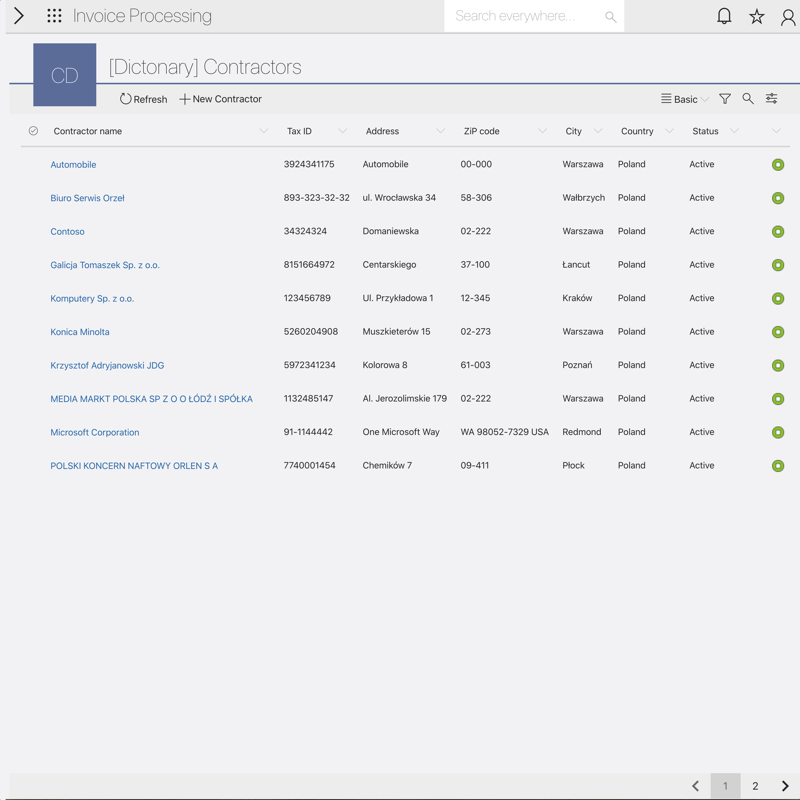Click the New Contractor button
This screenshot has height=800, width=800.
point(220,99)
